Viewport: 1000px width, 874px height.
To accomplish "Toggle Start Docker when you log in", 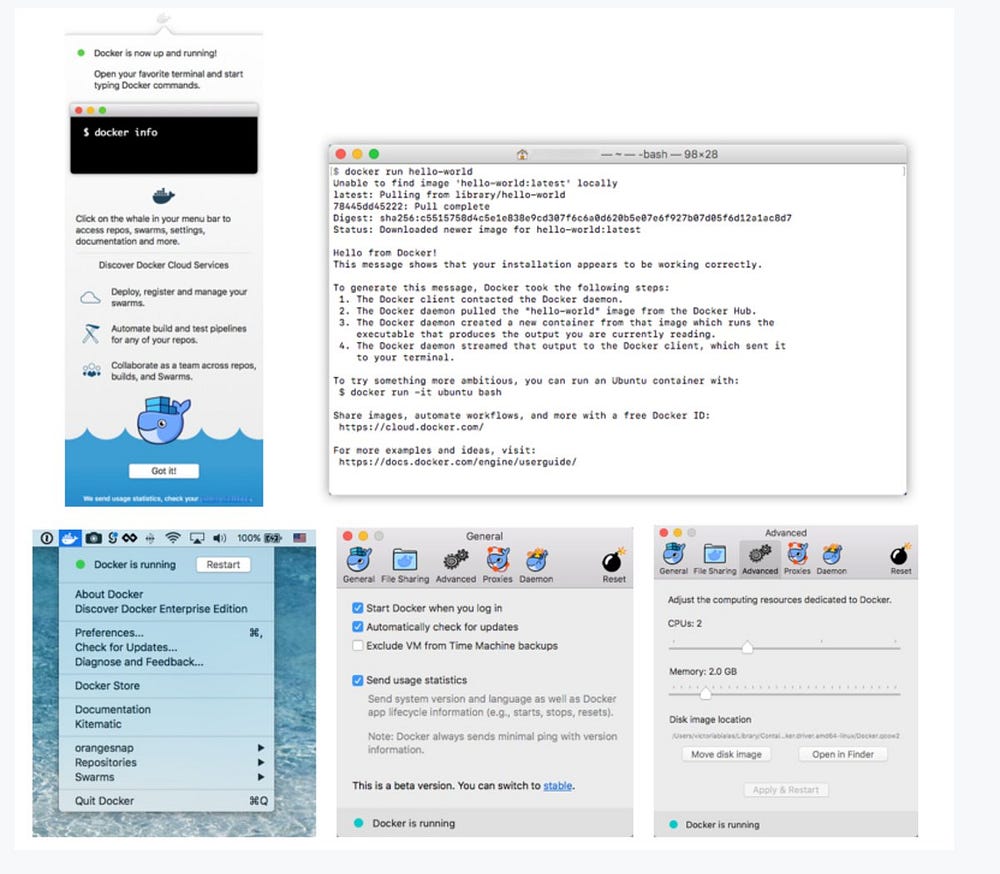I will (x=358, y=608).
